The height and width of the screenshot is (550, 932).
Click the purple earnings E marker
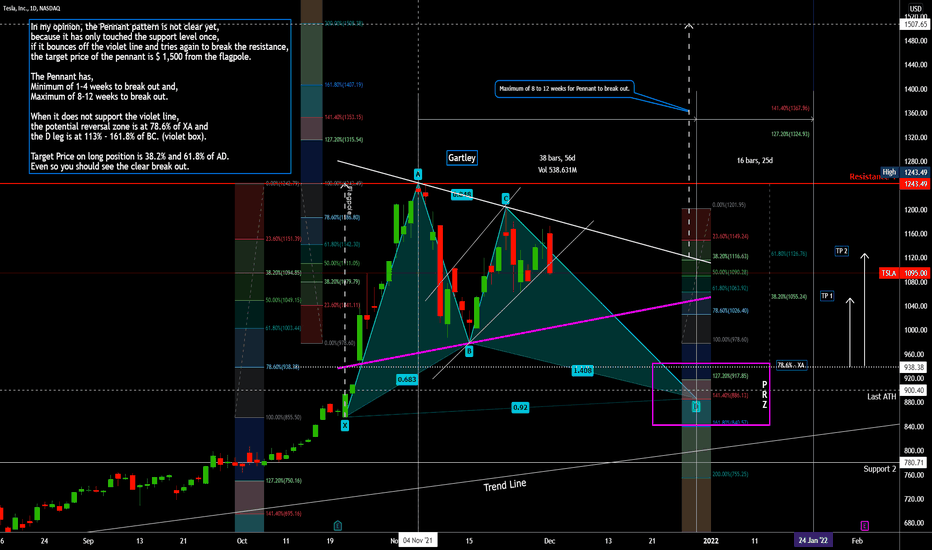coord(864,526)
